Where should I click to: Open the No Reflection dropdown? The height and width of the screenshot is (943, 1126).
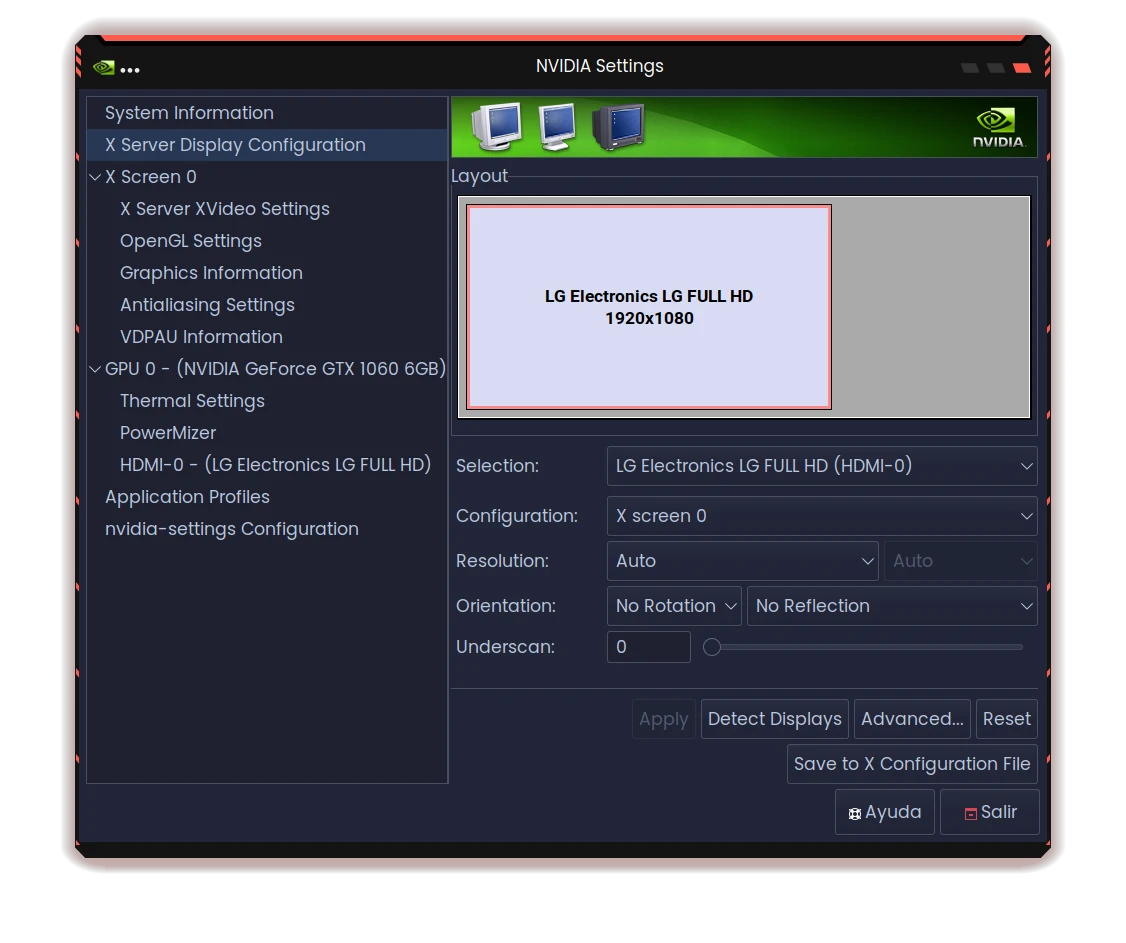click(891, 606)
